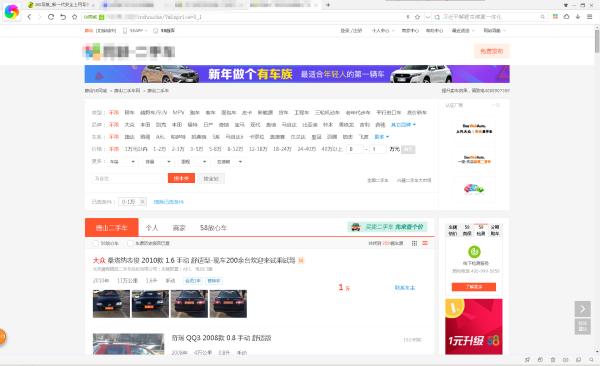Open the 奇瑞 QQ3 2008款 listing title
The image size is (600, 366).
point(221,338)
